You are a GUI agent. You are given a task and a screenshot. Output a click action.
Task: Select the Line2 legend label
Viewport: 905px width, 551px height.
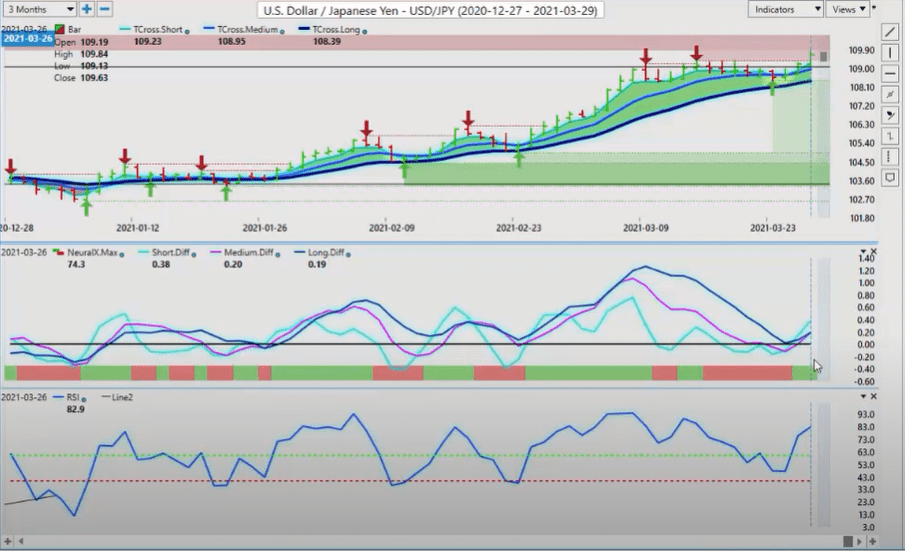122,397
